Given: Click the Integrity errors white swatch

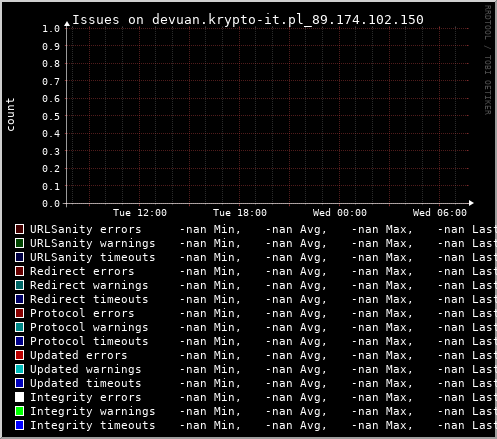Looking at the screenshot, I should [x=19, y=397].
